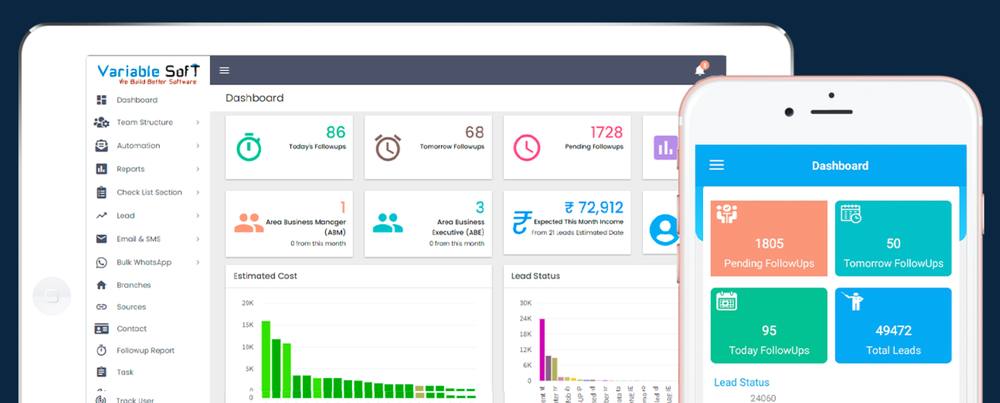Image resolution: width=1000 pixels, height=403 pixels.
Task: Expand Automation submenu arrow
Action: [x=198, y=145]
